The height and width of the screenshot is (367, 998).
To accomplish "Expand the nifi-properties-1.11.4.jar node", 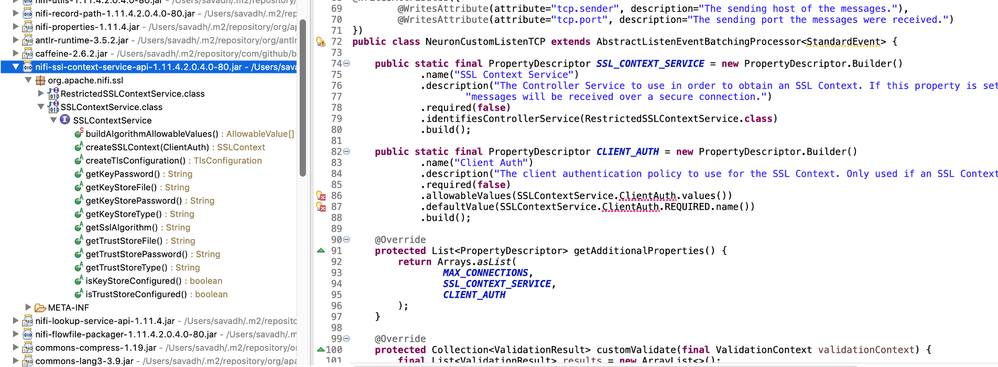I will (x=16, y=26).
